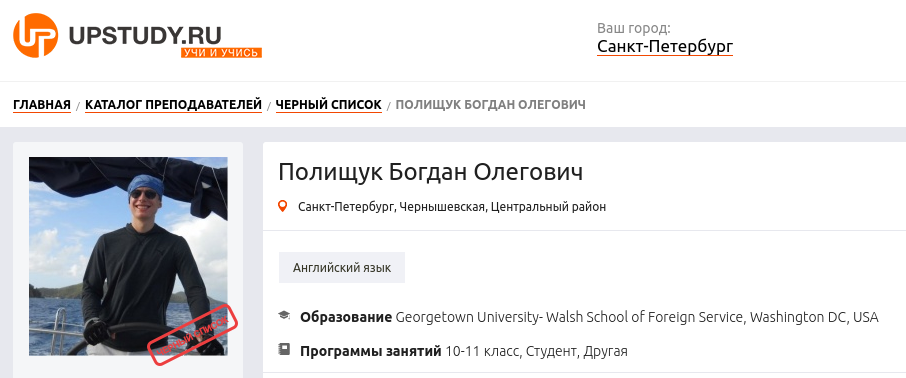This screenshot has width=906, height=378.
Task: Open the Санкт-Петербург city selector
Action: point(665,46)
